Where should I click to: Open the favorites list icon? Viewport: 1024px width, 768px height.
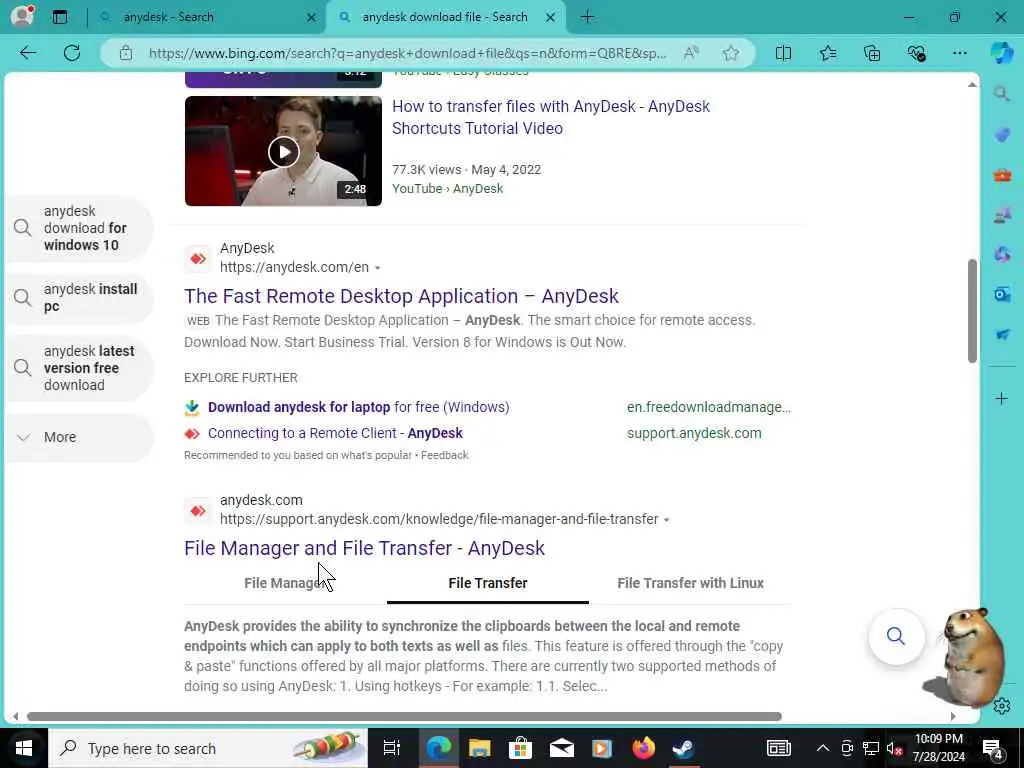pos(827,53)
